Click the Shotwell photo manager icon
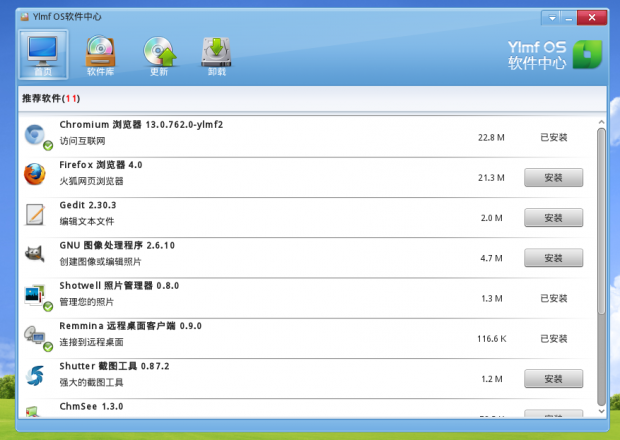The image size is (620, 440). click(36, 296)
